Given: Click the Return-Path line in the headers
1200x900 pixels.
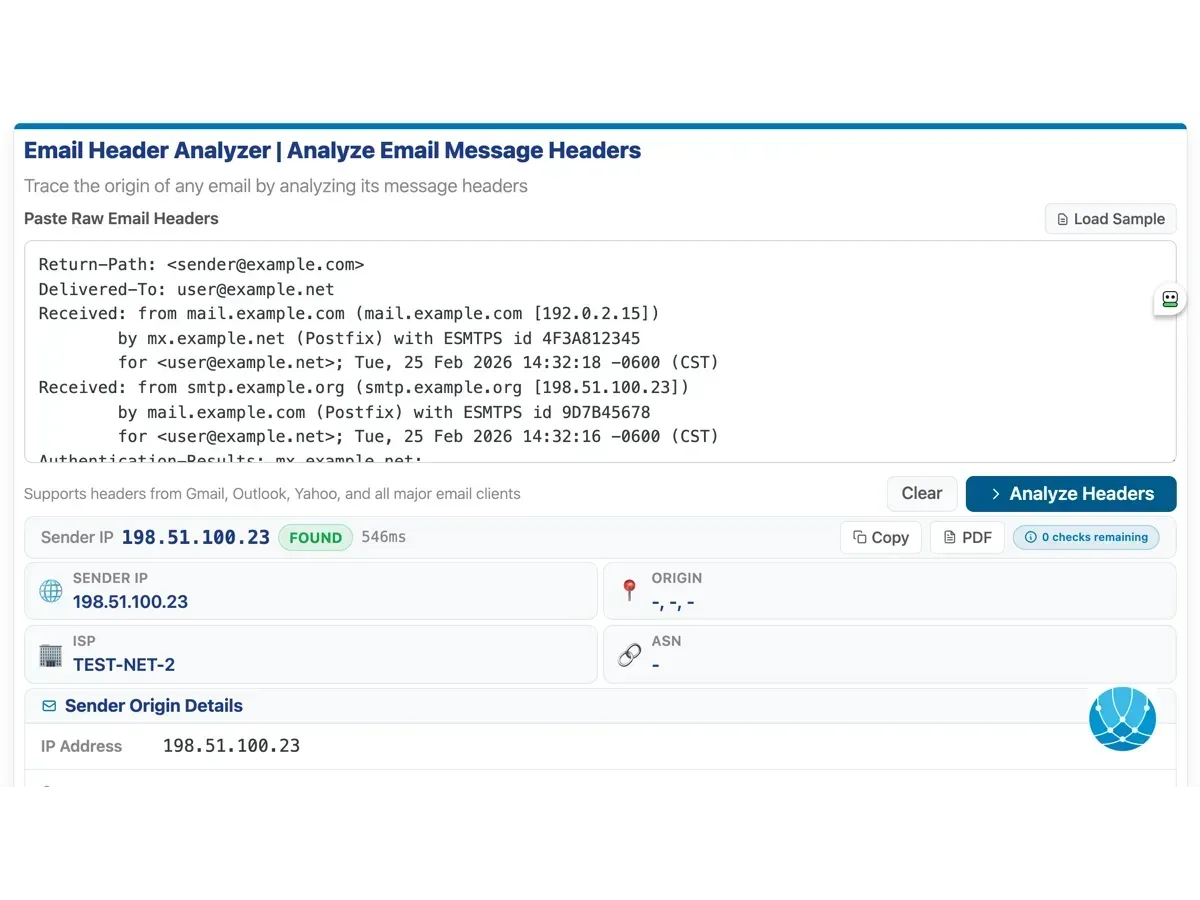Looking at the screenshot, I should point(201,265).
